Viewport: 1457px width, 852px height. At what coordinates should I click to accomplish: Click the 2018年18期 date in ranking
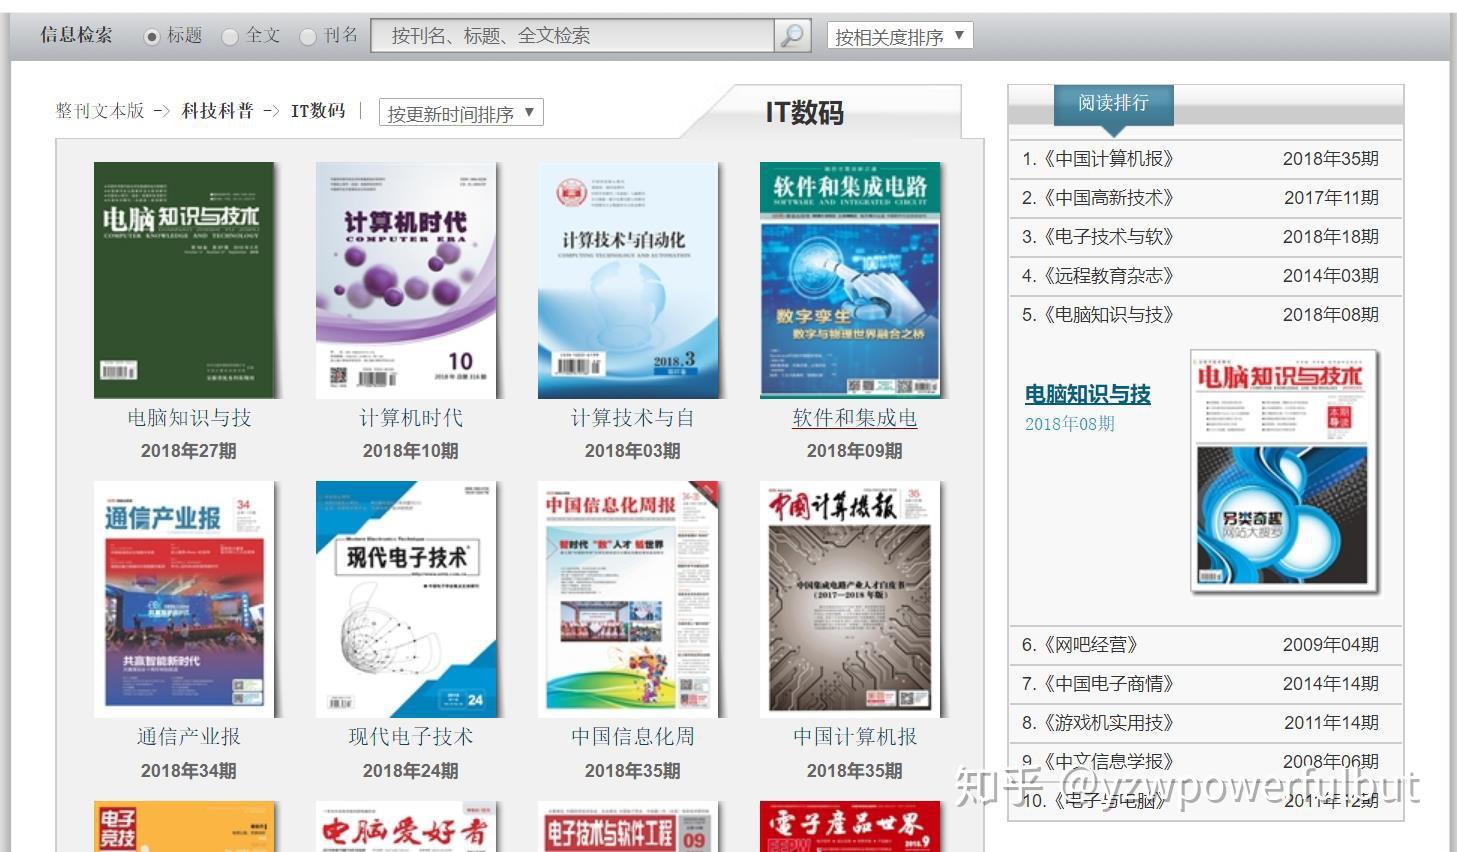coord(1331,237)
